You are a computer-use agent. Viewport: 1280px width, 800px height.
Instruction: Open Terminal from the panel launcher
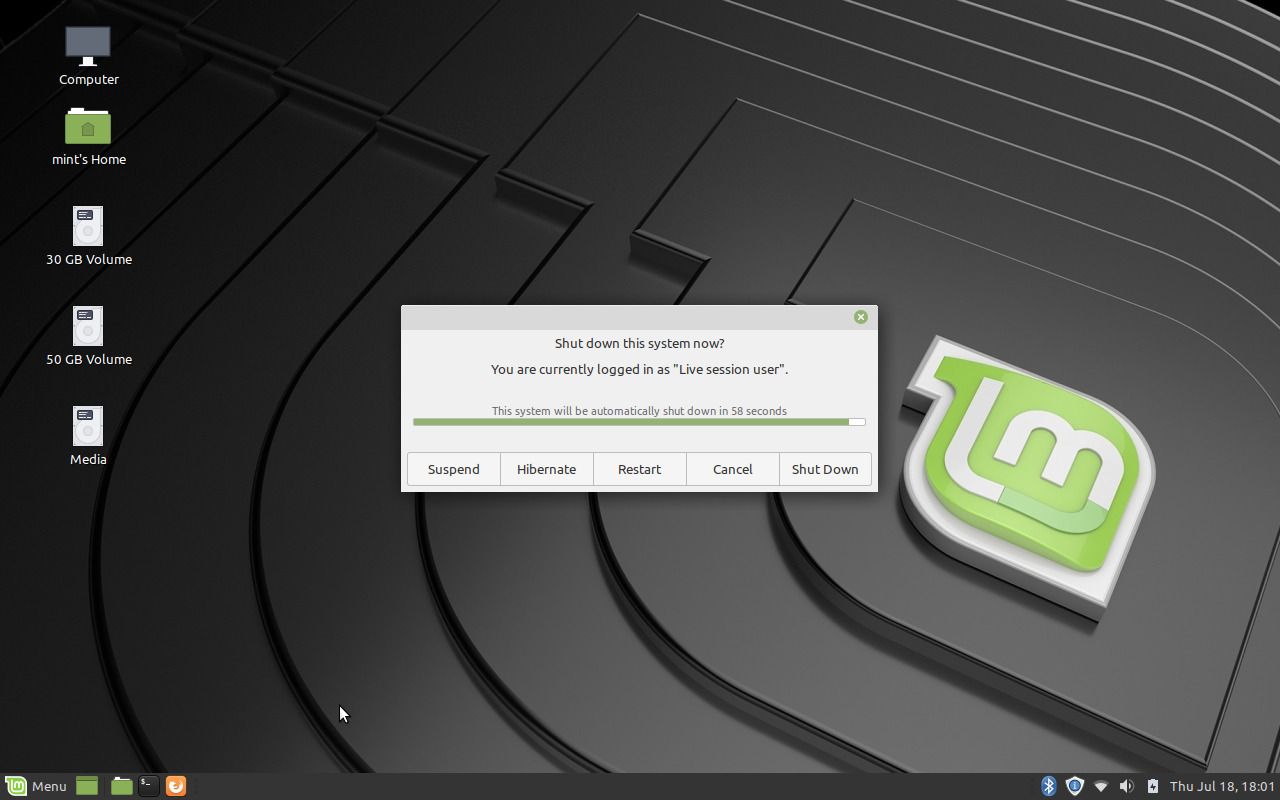(148, 786)
